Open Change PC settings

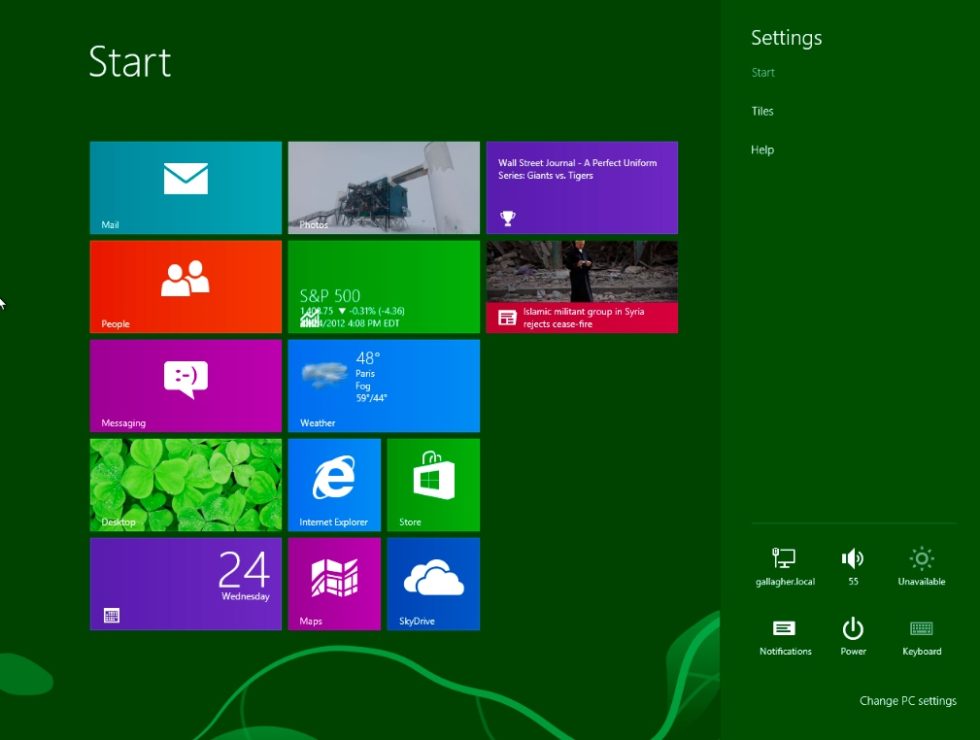[908, 700]
